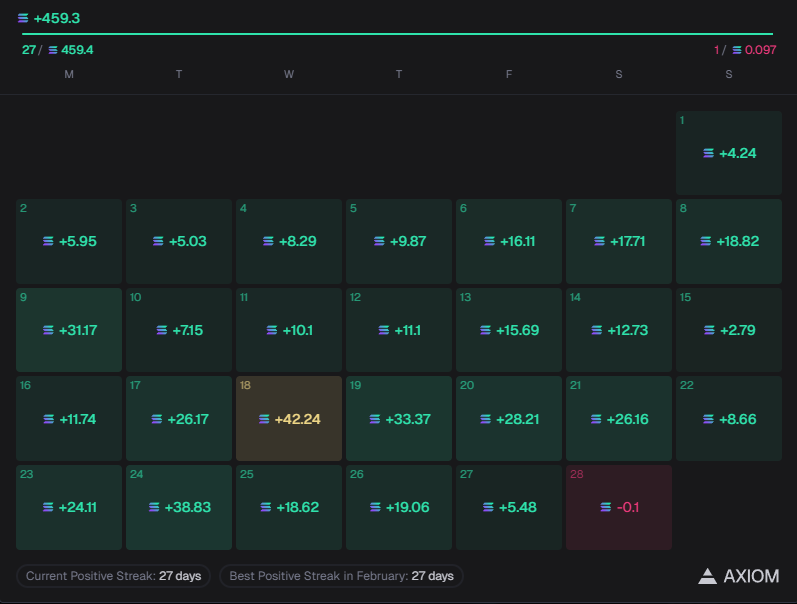Select the day 18 highlighted cell
The image size is (797, 604).
(x=289, y=418)
